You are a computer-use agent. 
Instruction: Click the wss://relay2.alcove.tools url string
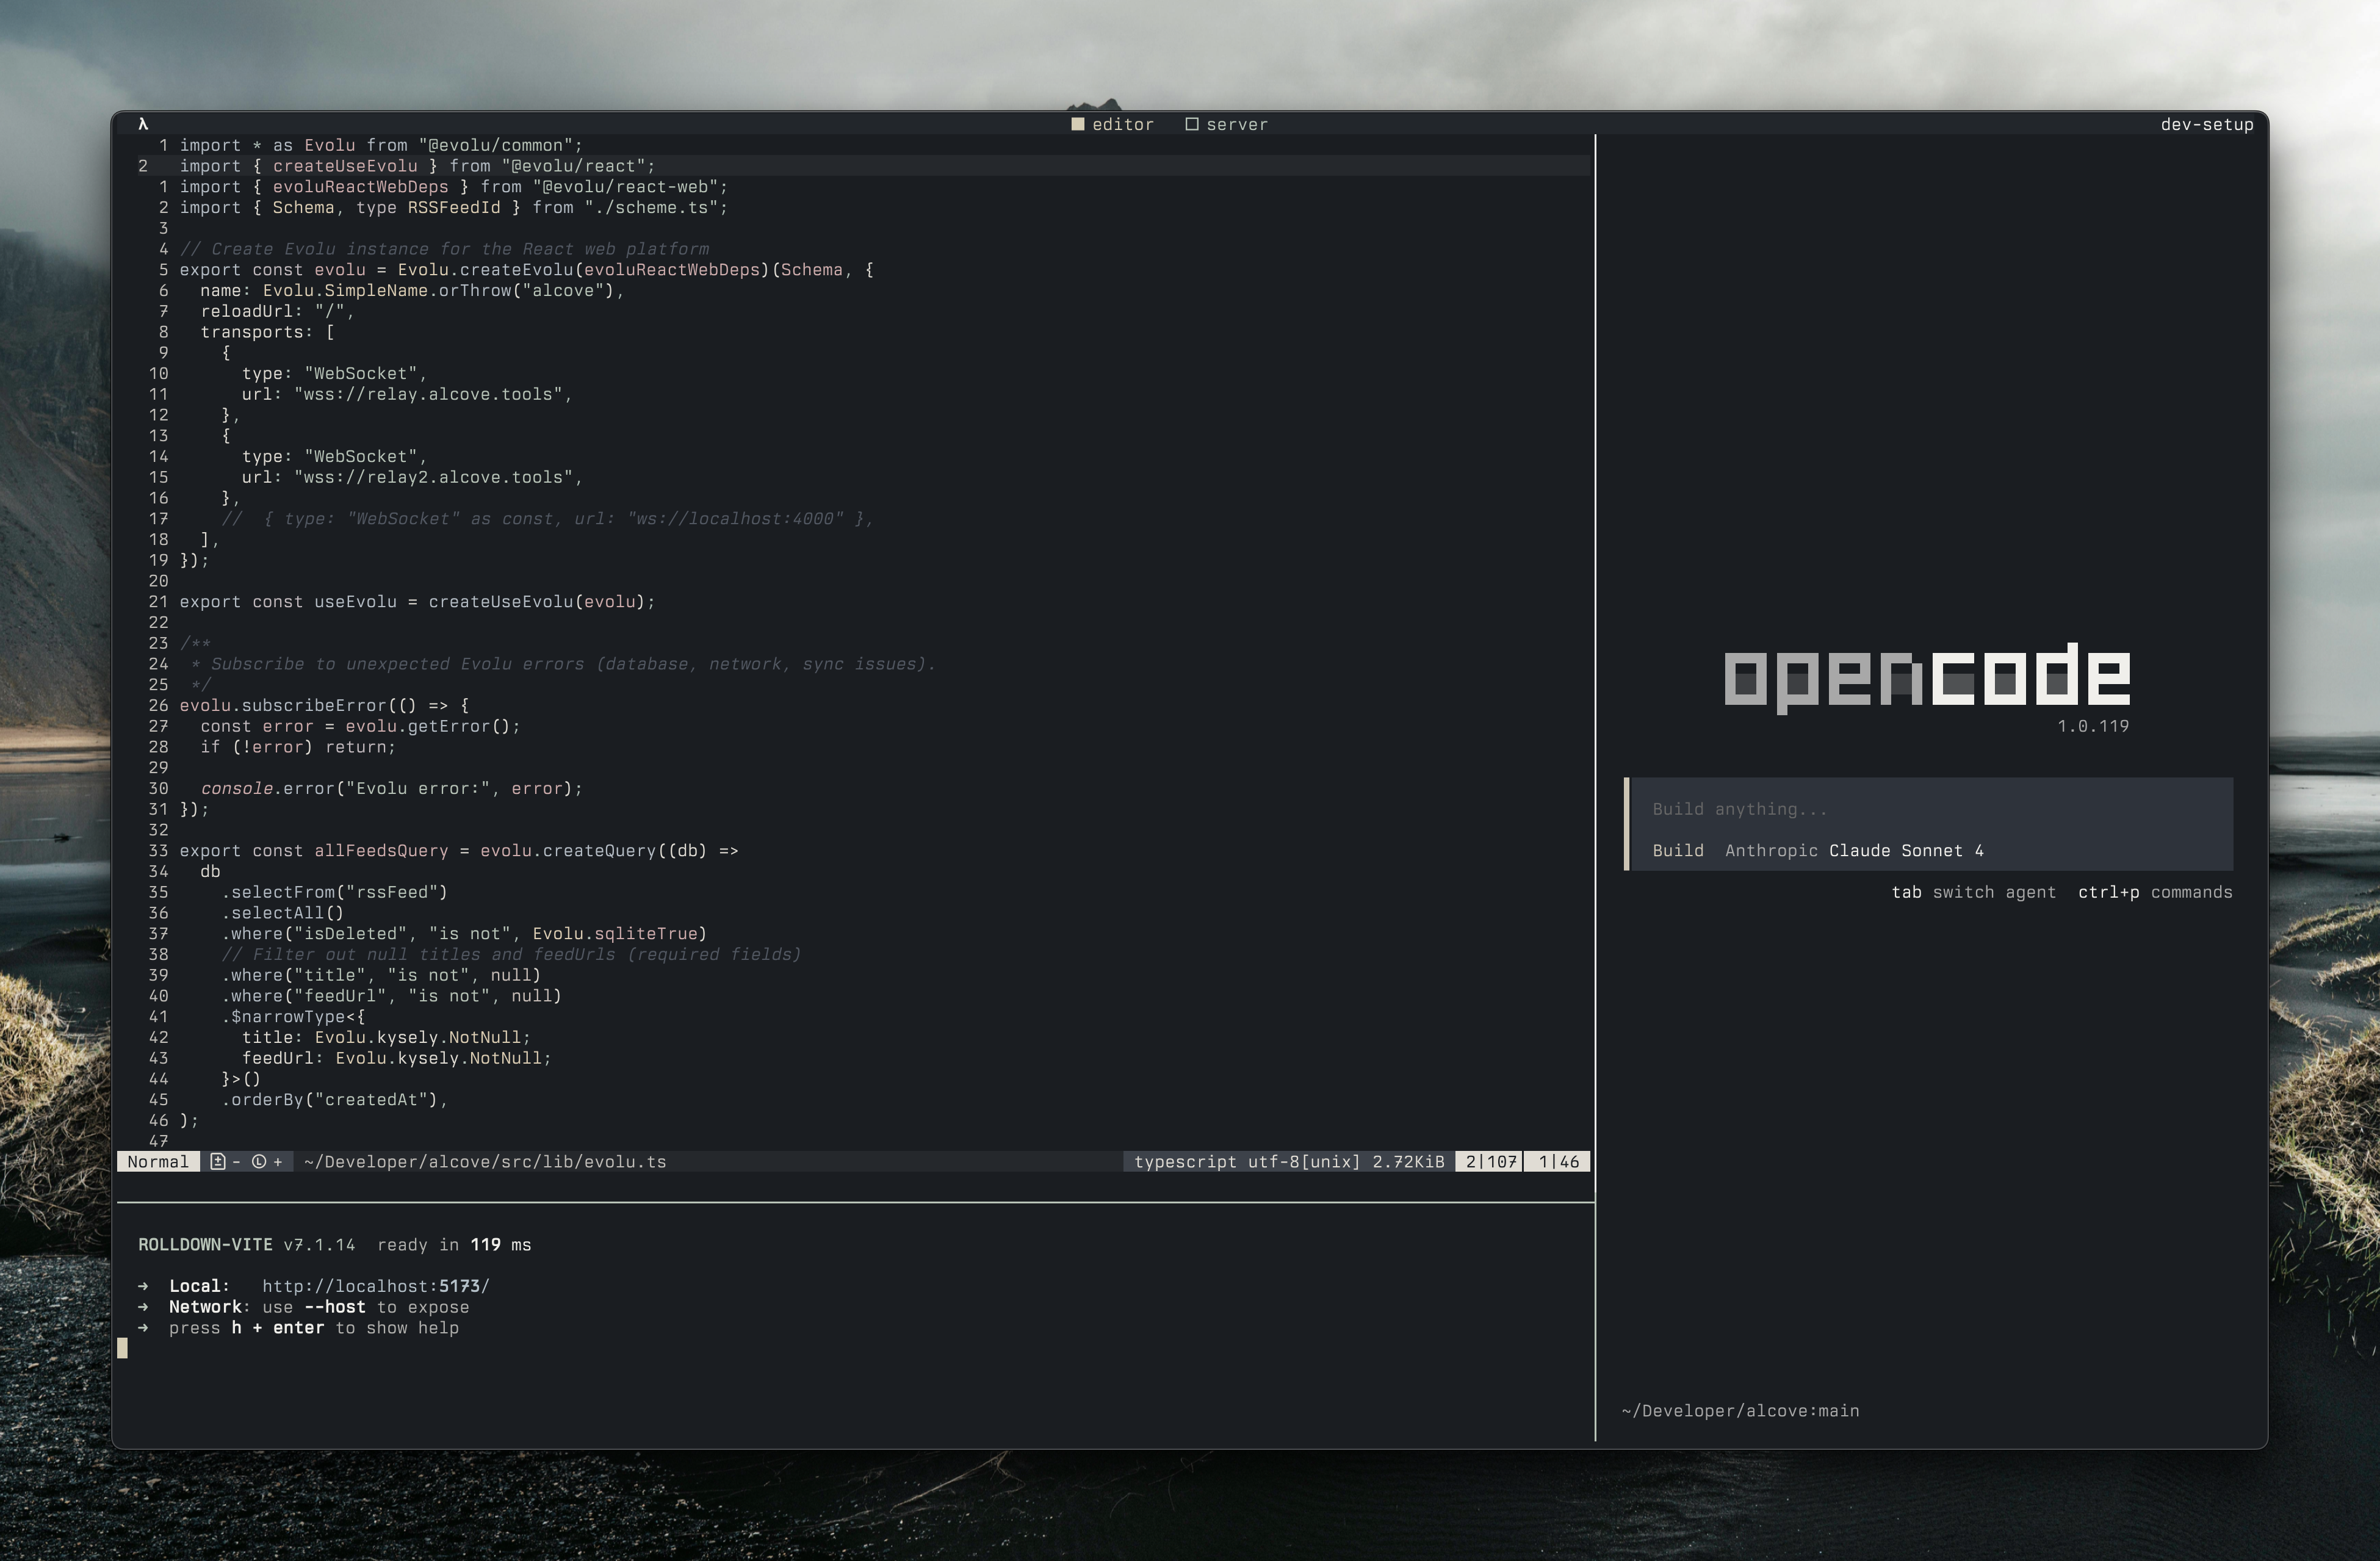pos(433,477)
